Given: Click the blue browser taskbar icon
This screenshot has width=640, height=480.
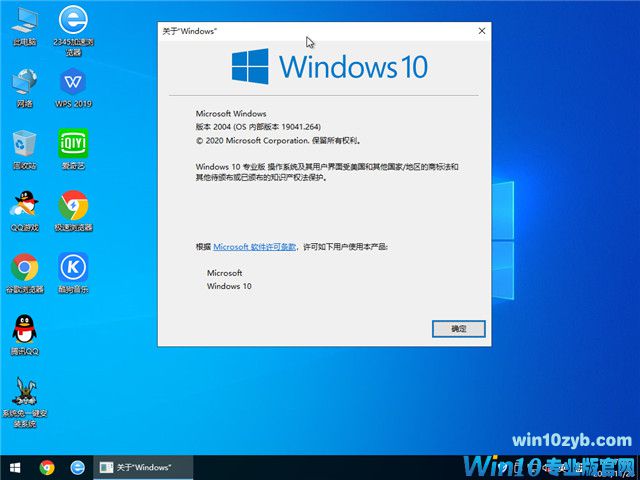Looking at the screenshot, I should pyautogui.click(x=77, y=467).
